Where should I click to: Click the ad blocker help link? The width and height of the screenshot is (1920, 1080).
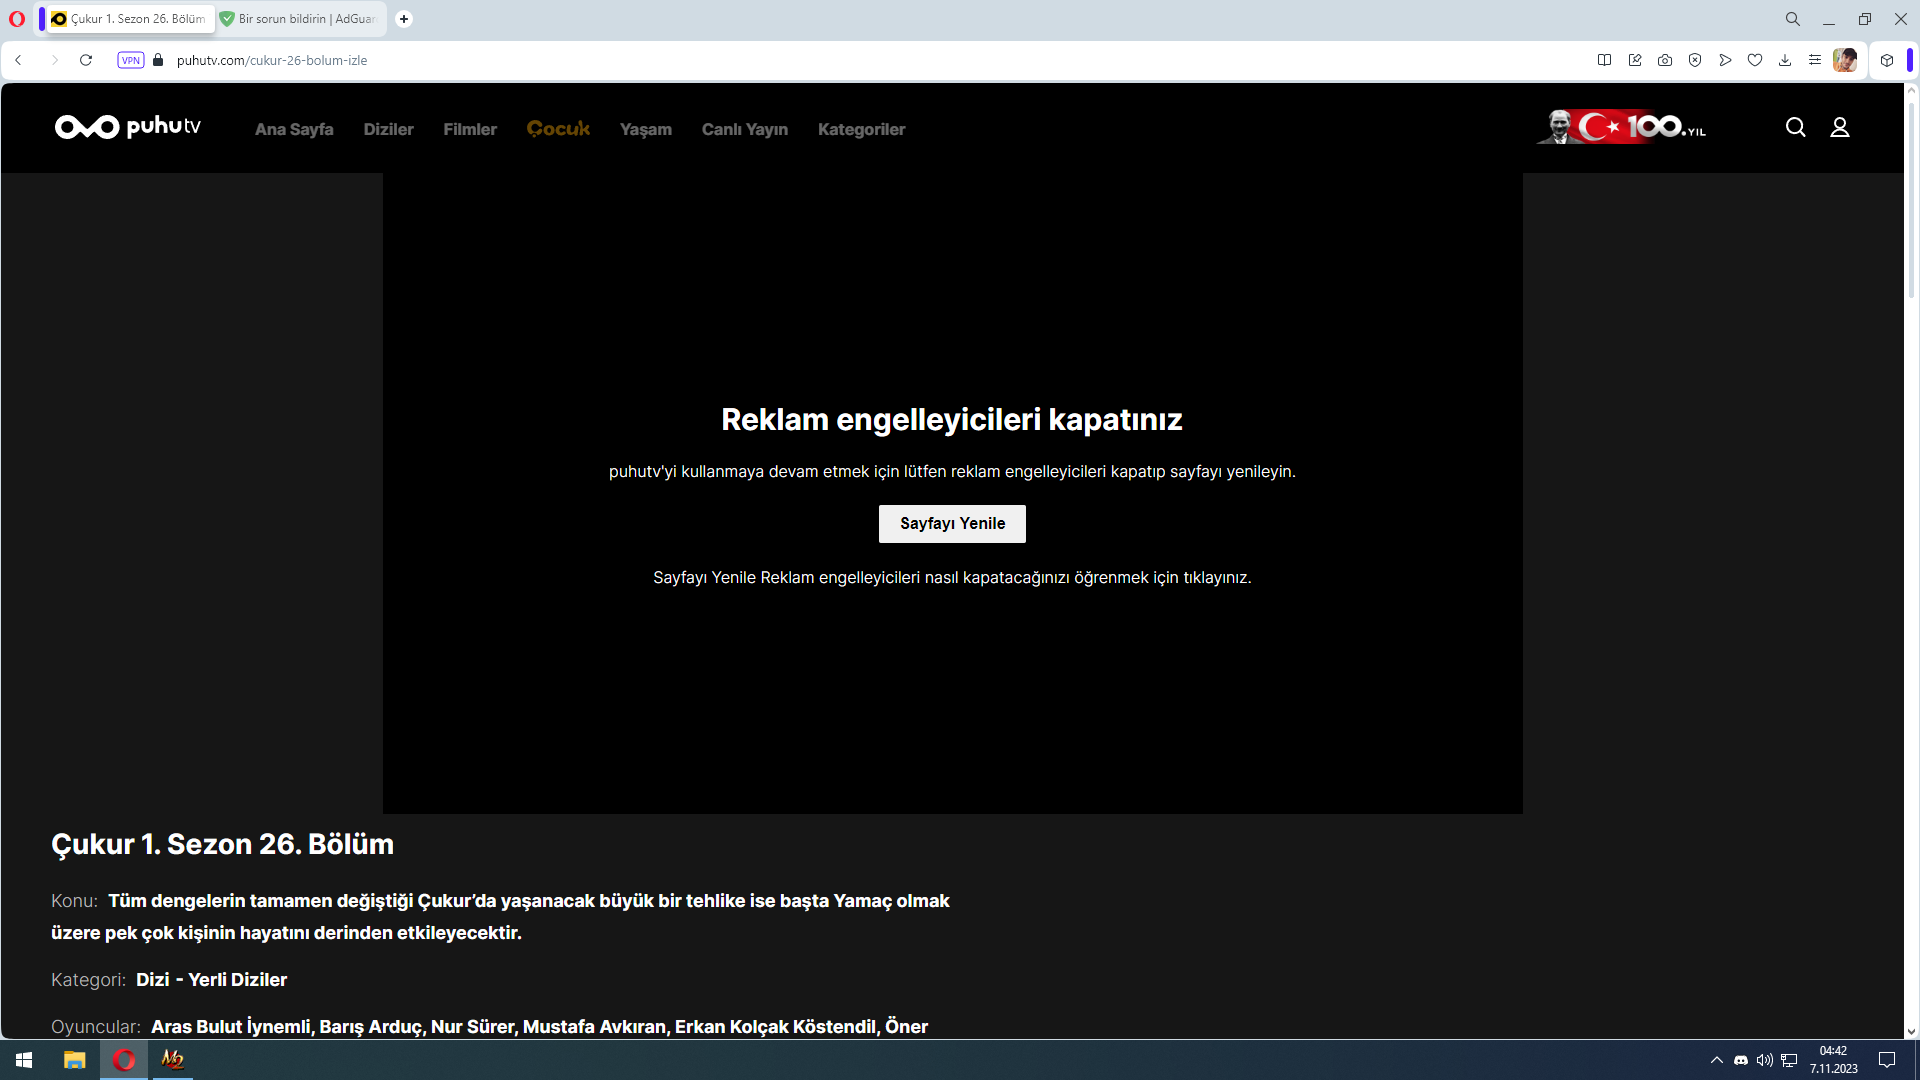950,577
